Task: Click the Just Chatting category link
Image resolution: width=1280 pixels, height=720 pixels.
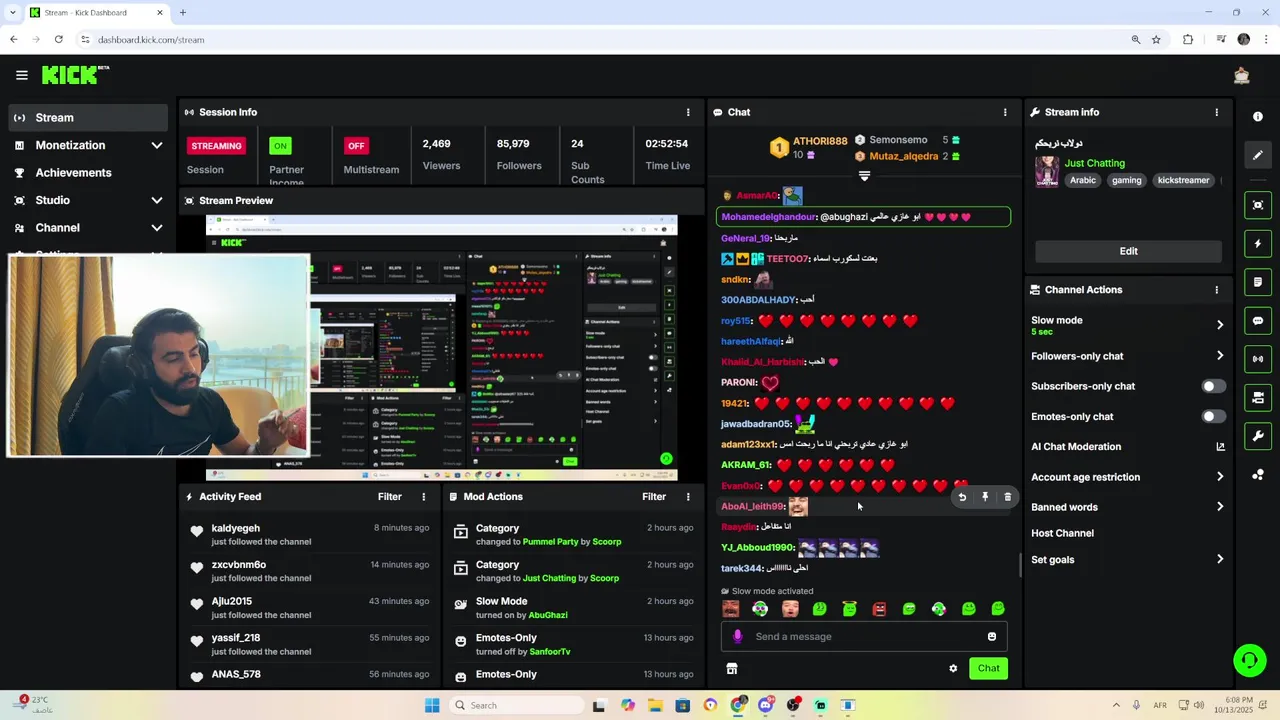Action: coord(1094,163)
